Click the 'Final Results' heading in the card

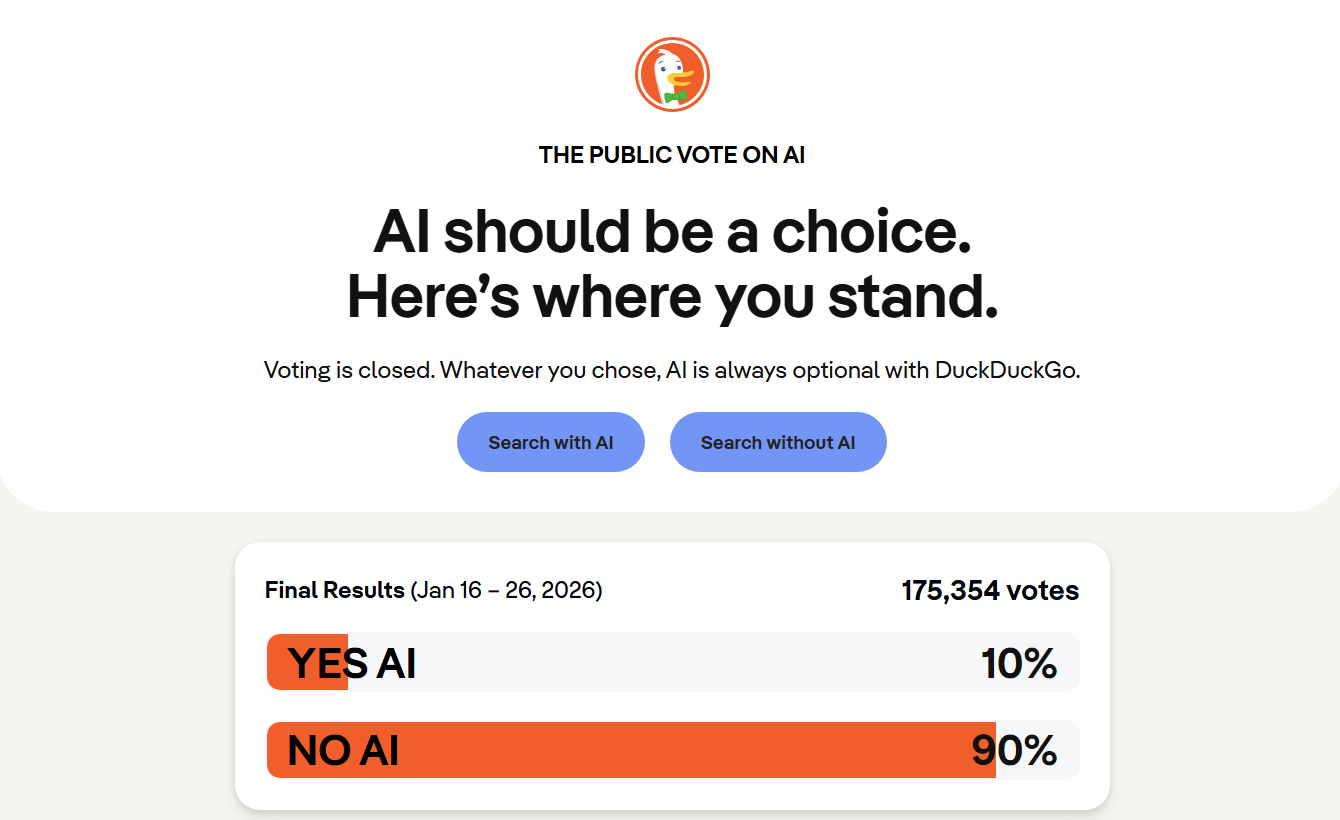click(x=334, y=590)
